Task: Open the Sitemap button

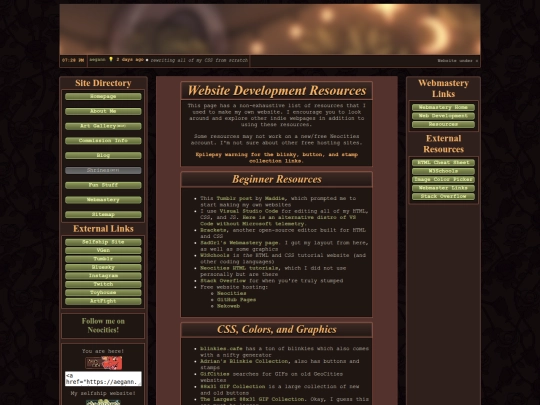Action: pyautogui.click(x=103, y=214)
